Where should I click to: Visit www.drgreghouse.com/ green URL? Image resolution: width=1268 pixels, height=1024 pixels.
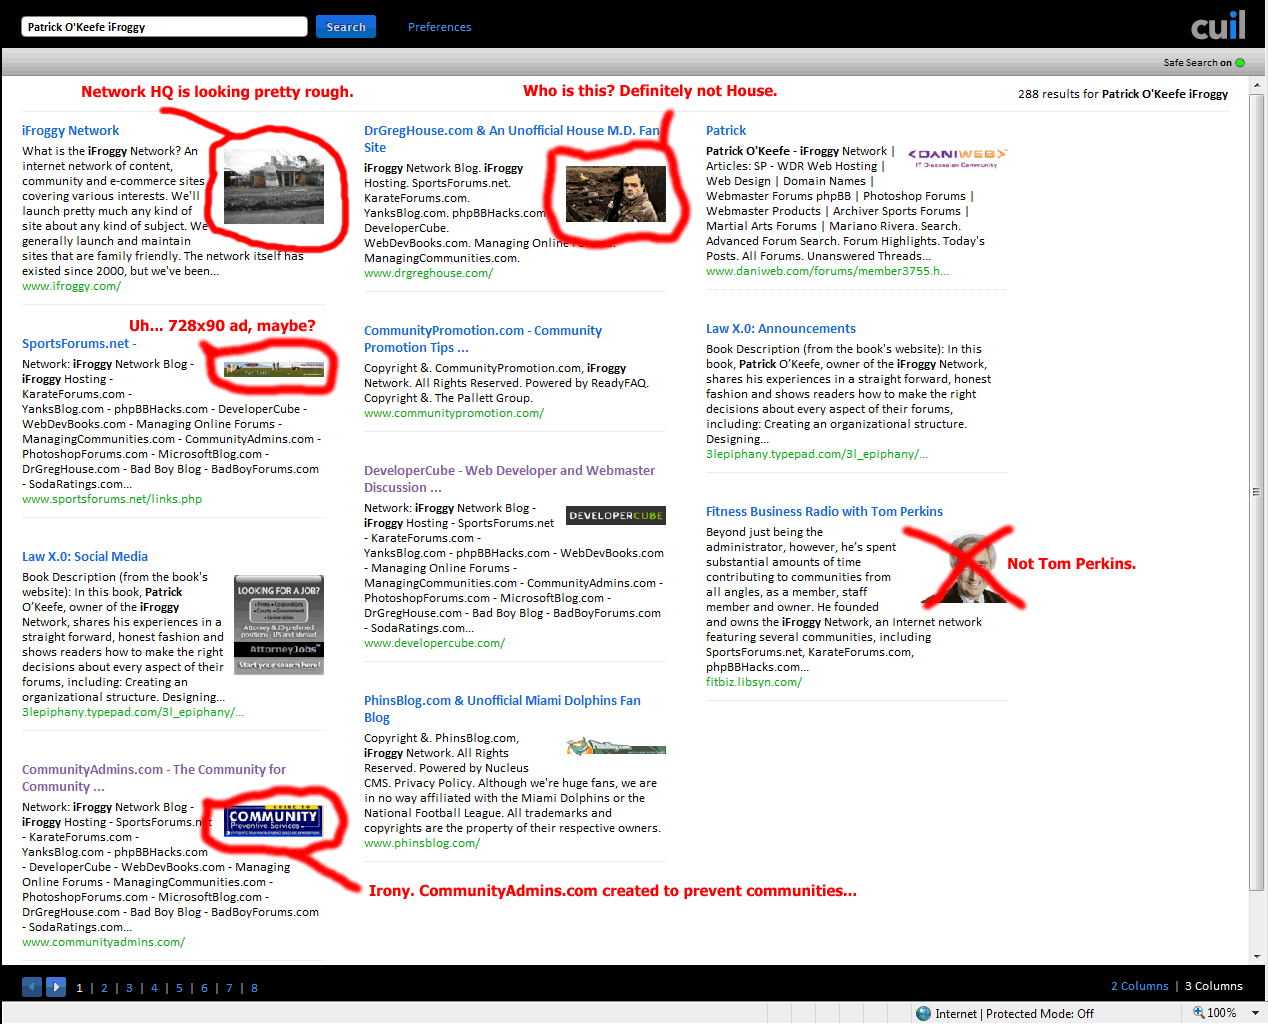tap(428, 273)
